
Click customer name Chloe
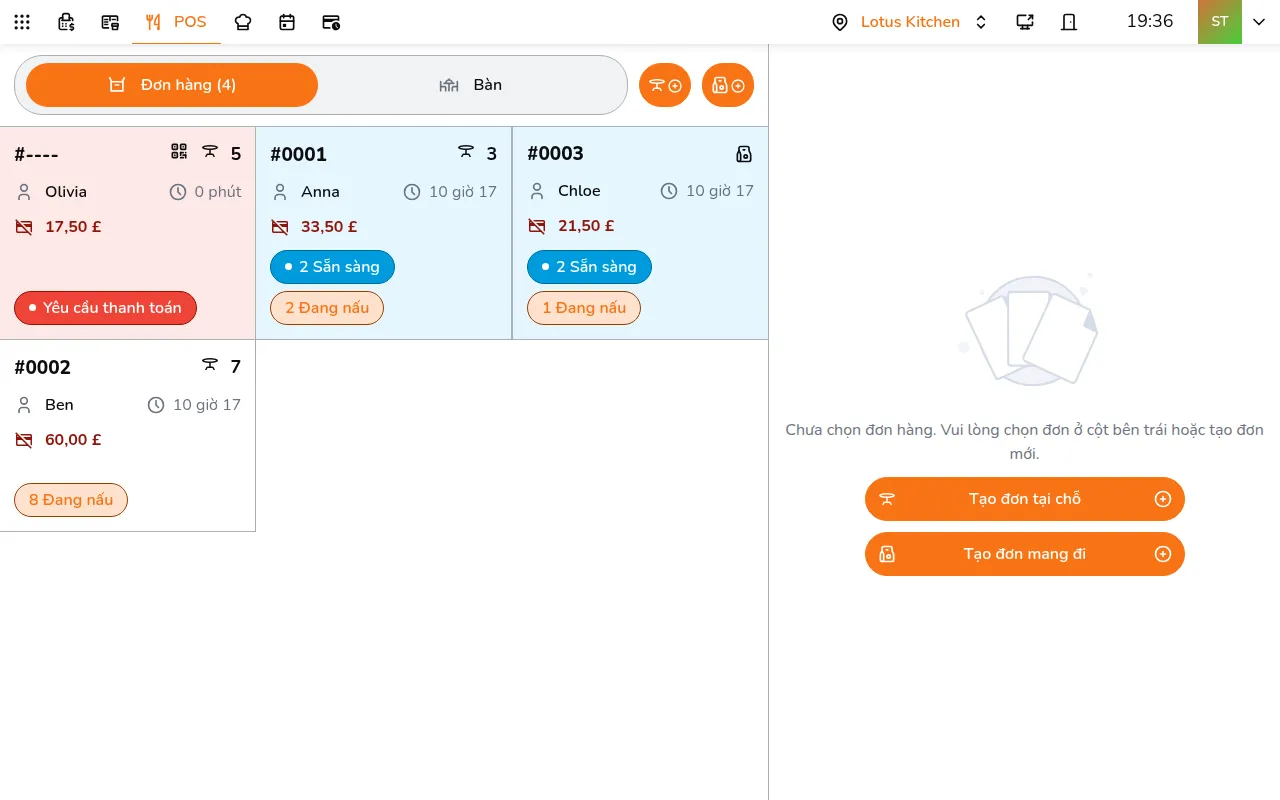coord(579,191)
